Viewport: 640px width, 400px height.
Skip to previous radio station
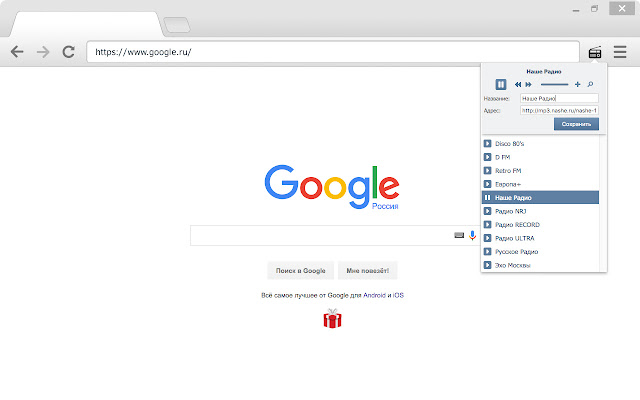click(x=518, y=84)
